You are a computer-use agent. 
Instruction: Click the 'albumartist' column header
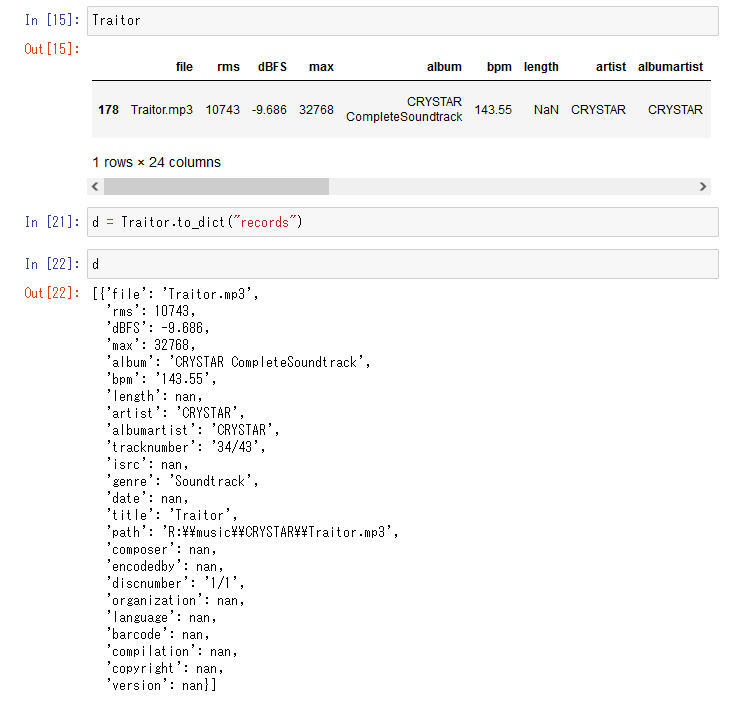coord(670,67)
